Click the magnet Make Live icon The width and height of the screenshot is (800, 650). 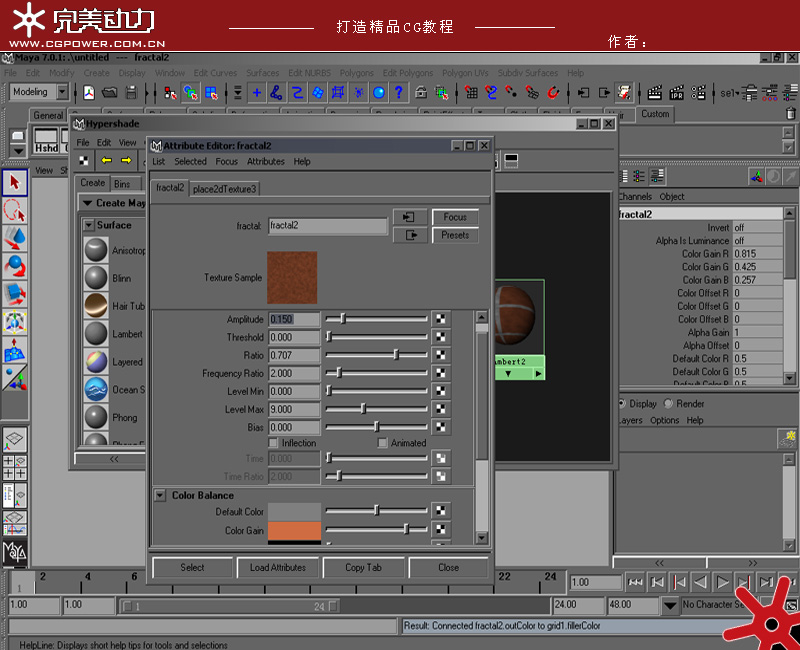click(x=553, y=92)
